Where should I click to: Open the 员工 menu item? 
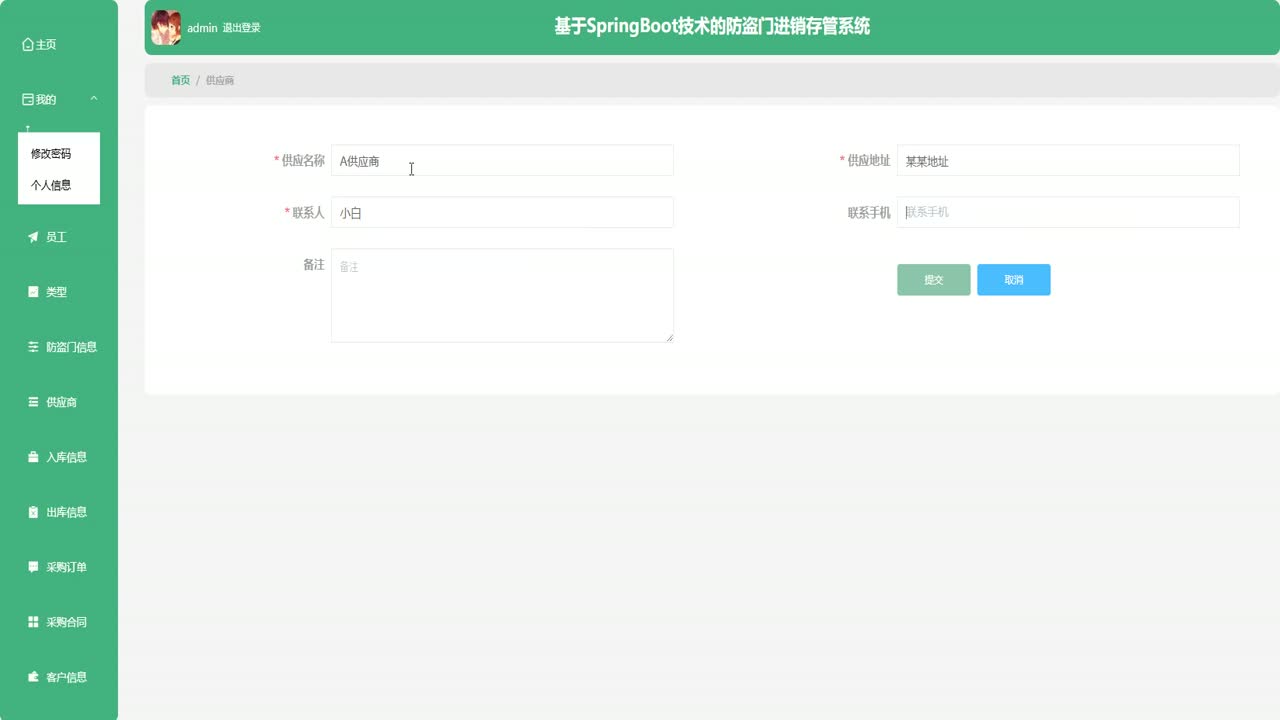(x=59, y=237)
